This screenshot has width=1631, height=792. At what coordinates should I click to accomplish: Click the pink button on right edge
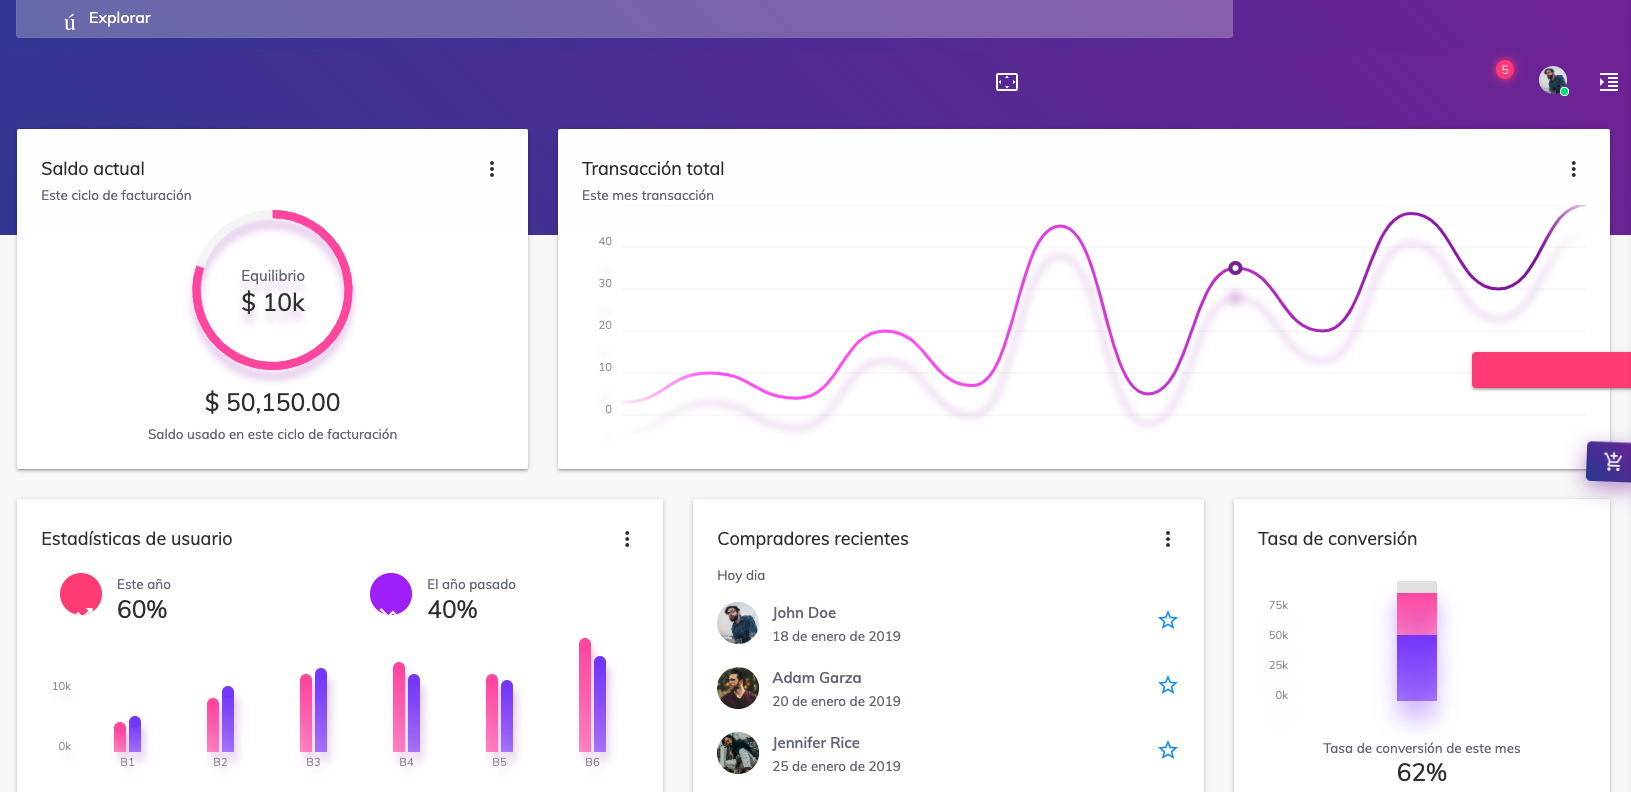(1550, 370)
